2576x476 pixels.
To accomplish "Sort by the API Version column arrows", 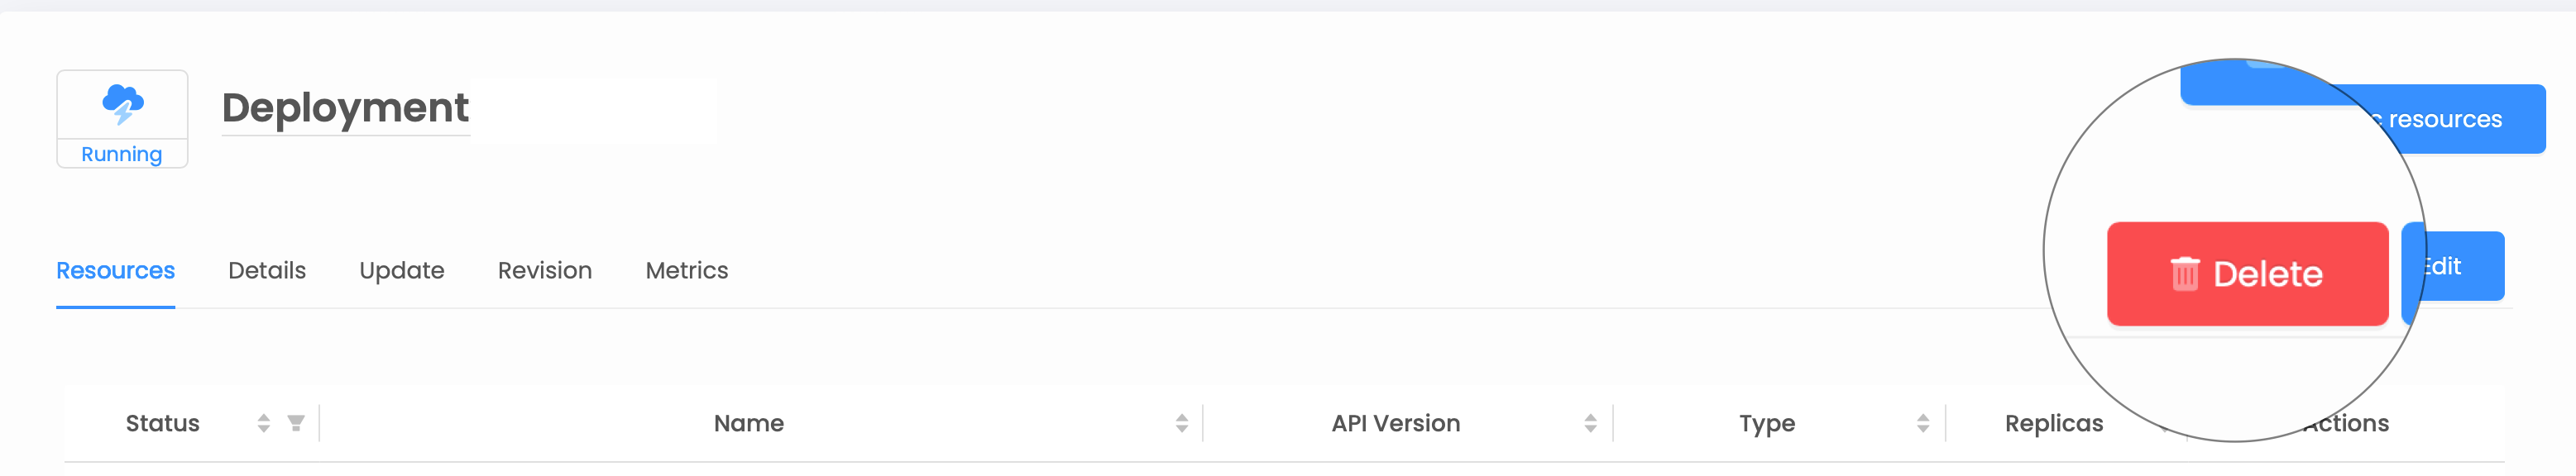I will coord(1592,423).
